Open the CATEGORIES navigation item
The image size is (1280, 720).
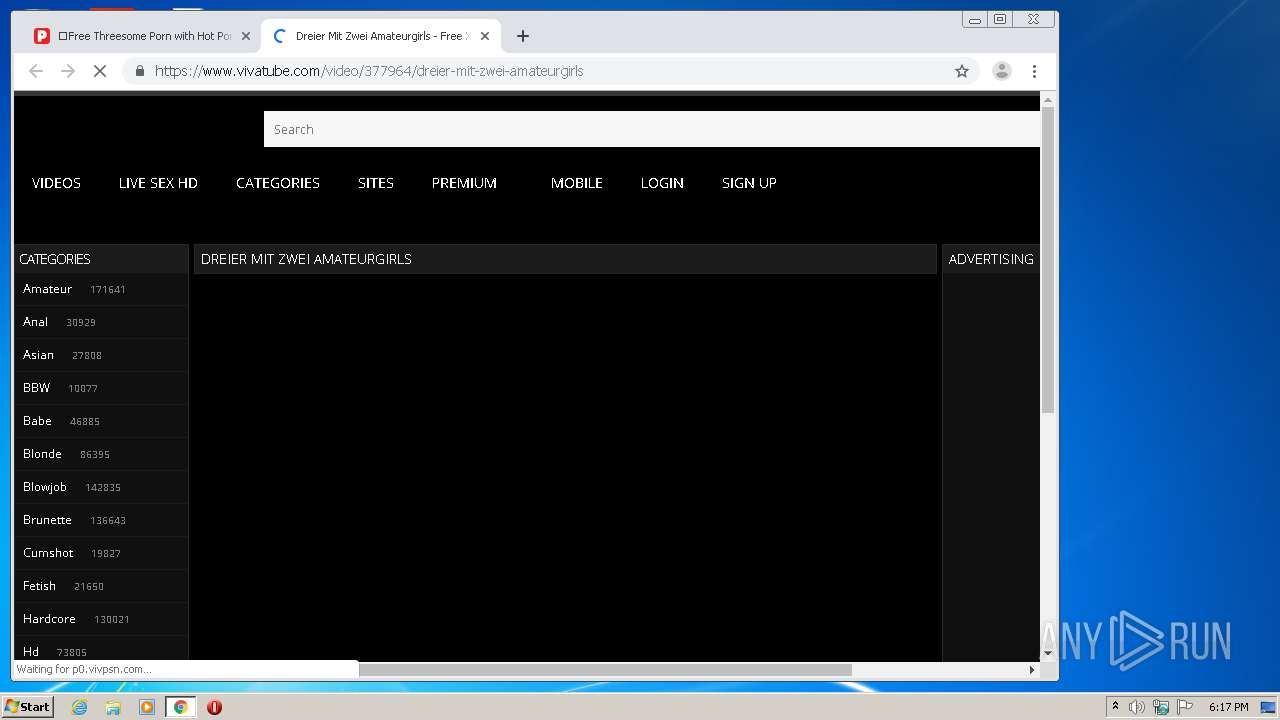(278, 183)
